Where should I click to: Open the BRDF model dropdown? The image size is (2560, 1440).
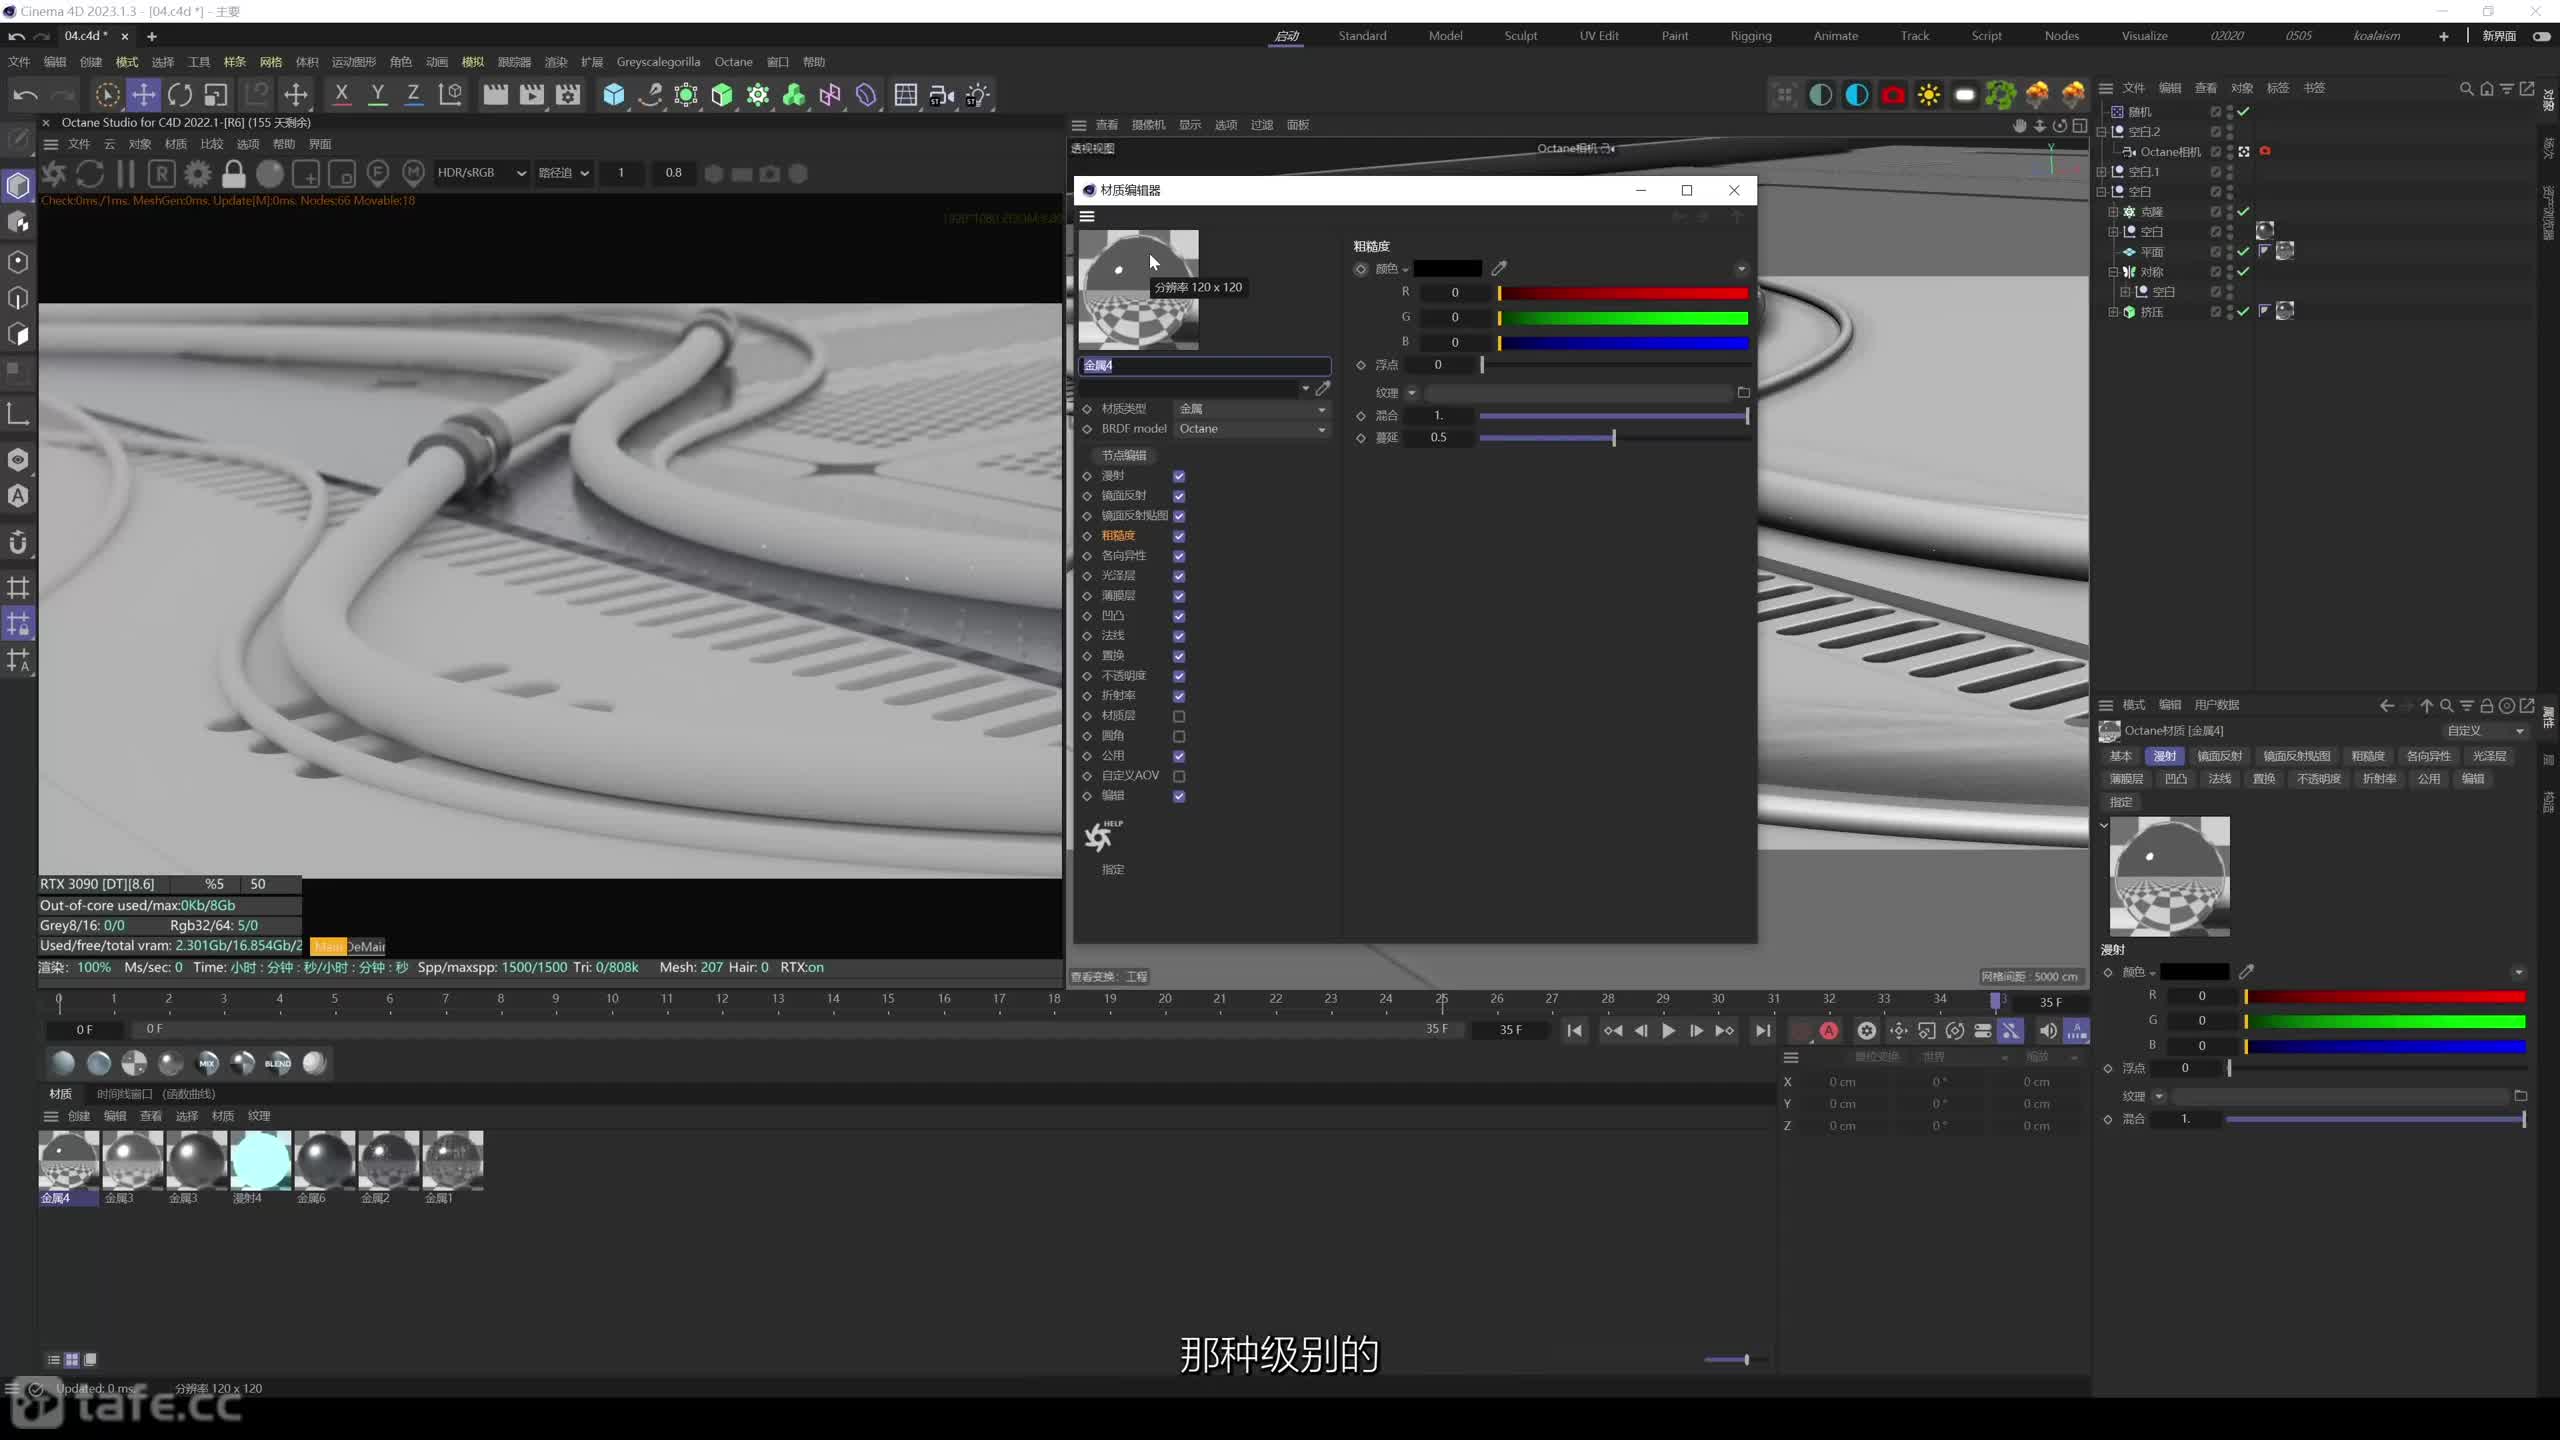click(1252, 429)
